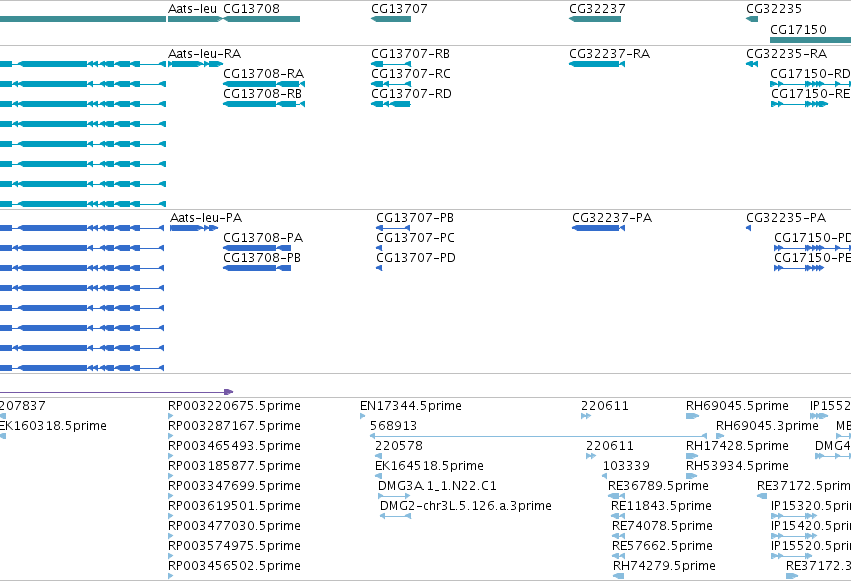Select transcript CG17150-RE

(x=799, y=104)
